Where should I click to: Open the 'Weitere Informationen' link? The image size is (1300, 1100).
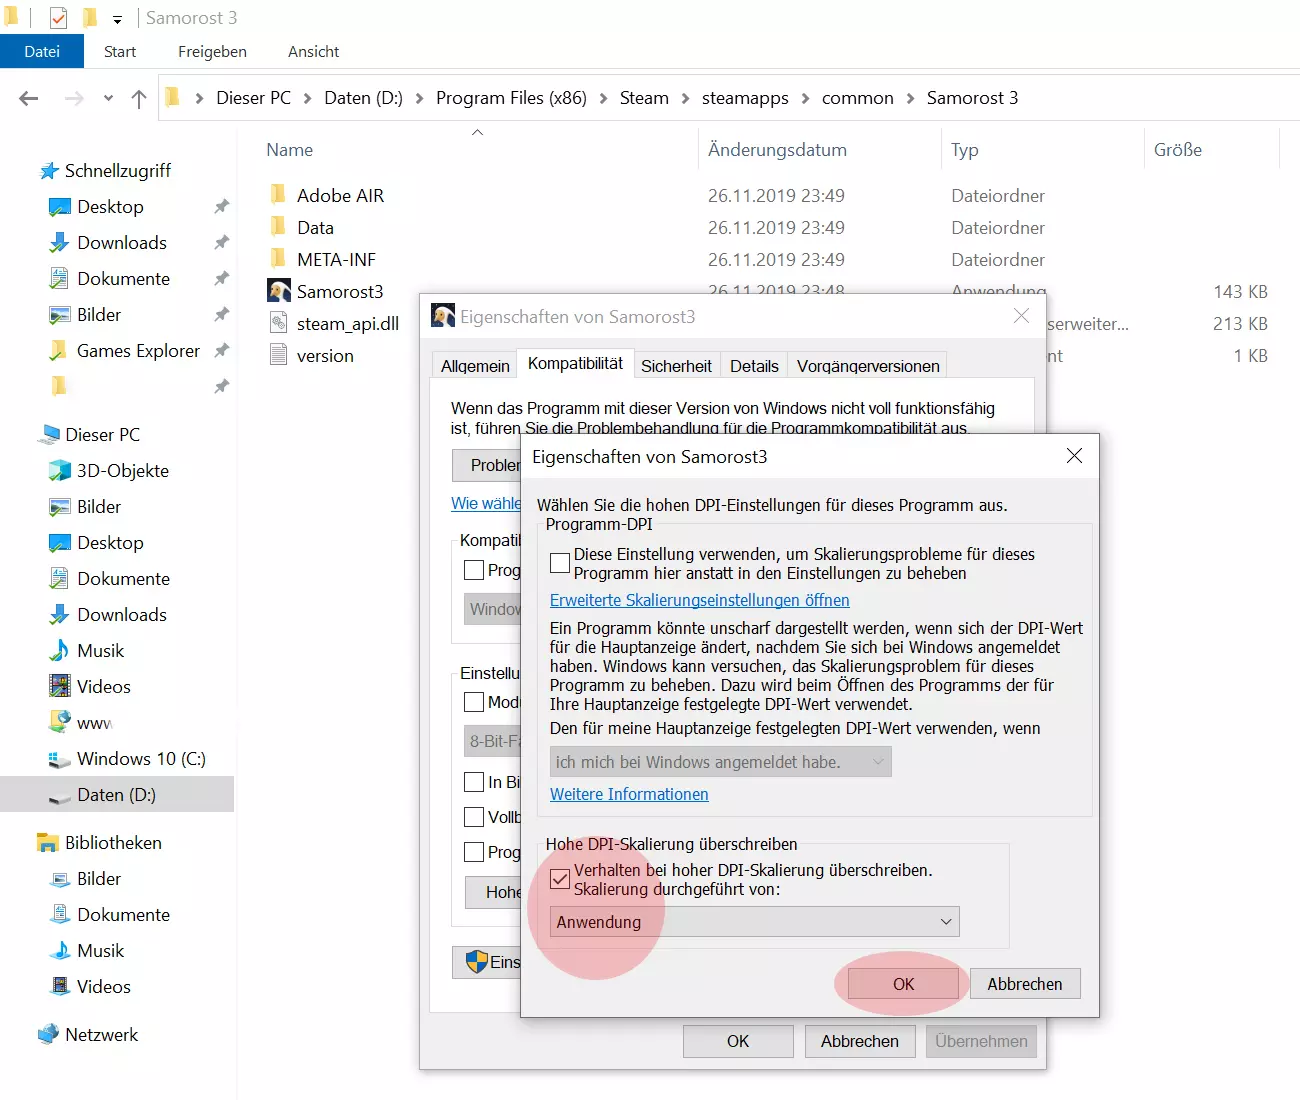click(629, 794)
